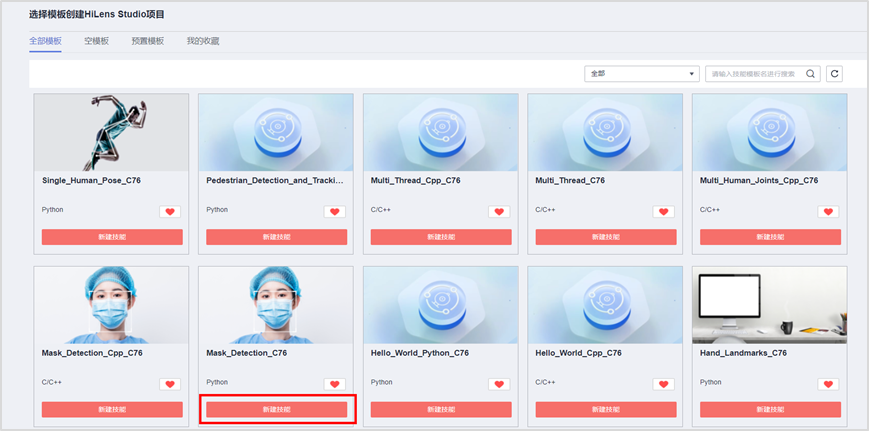Toggle heart on Hand_Landmarks_C76 card
Screen dimensions: 869x431
tap(828, 384)
